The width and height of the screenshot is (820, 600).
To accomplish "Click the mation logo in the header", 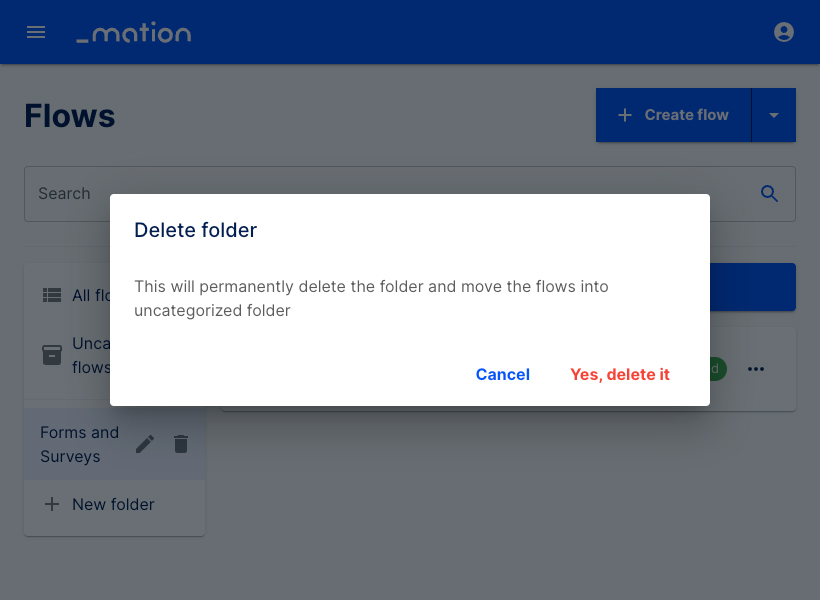I will tap(133, 31).
